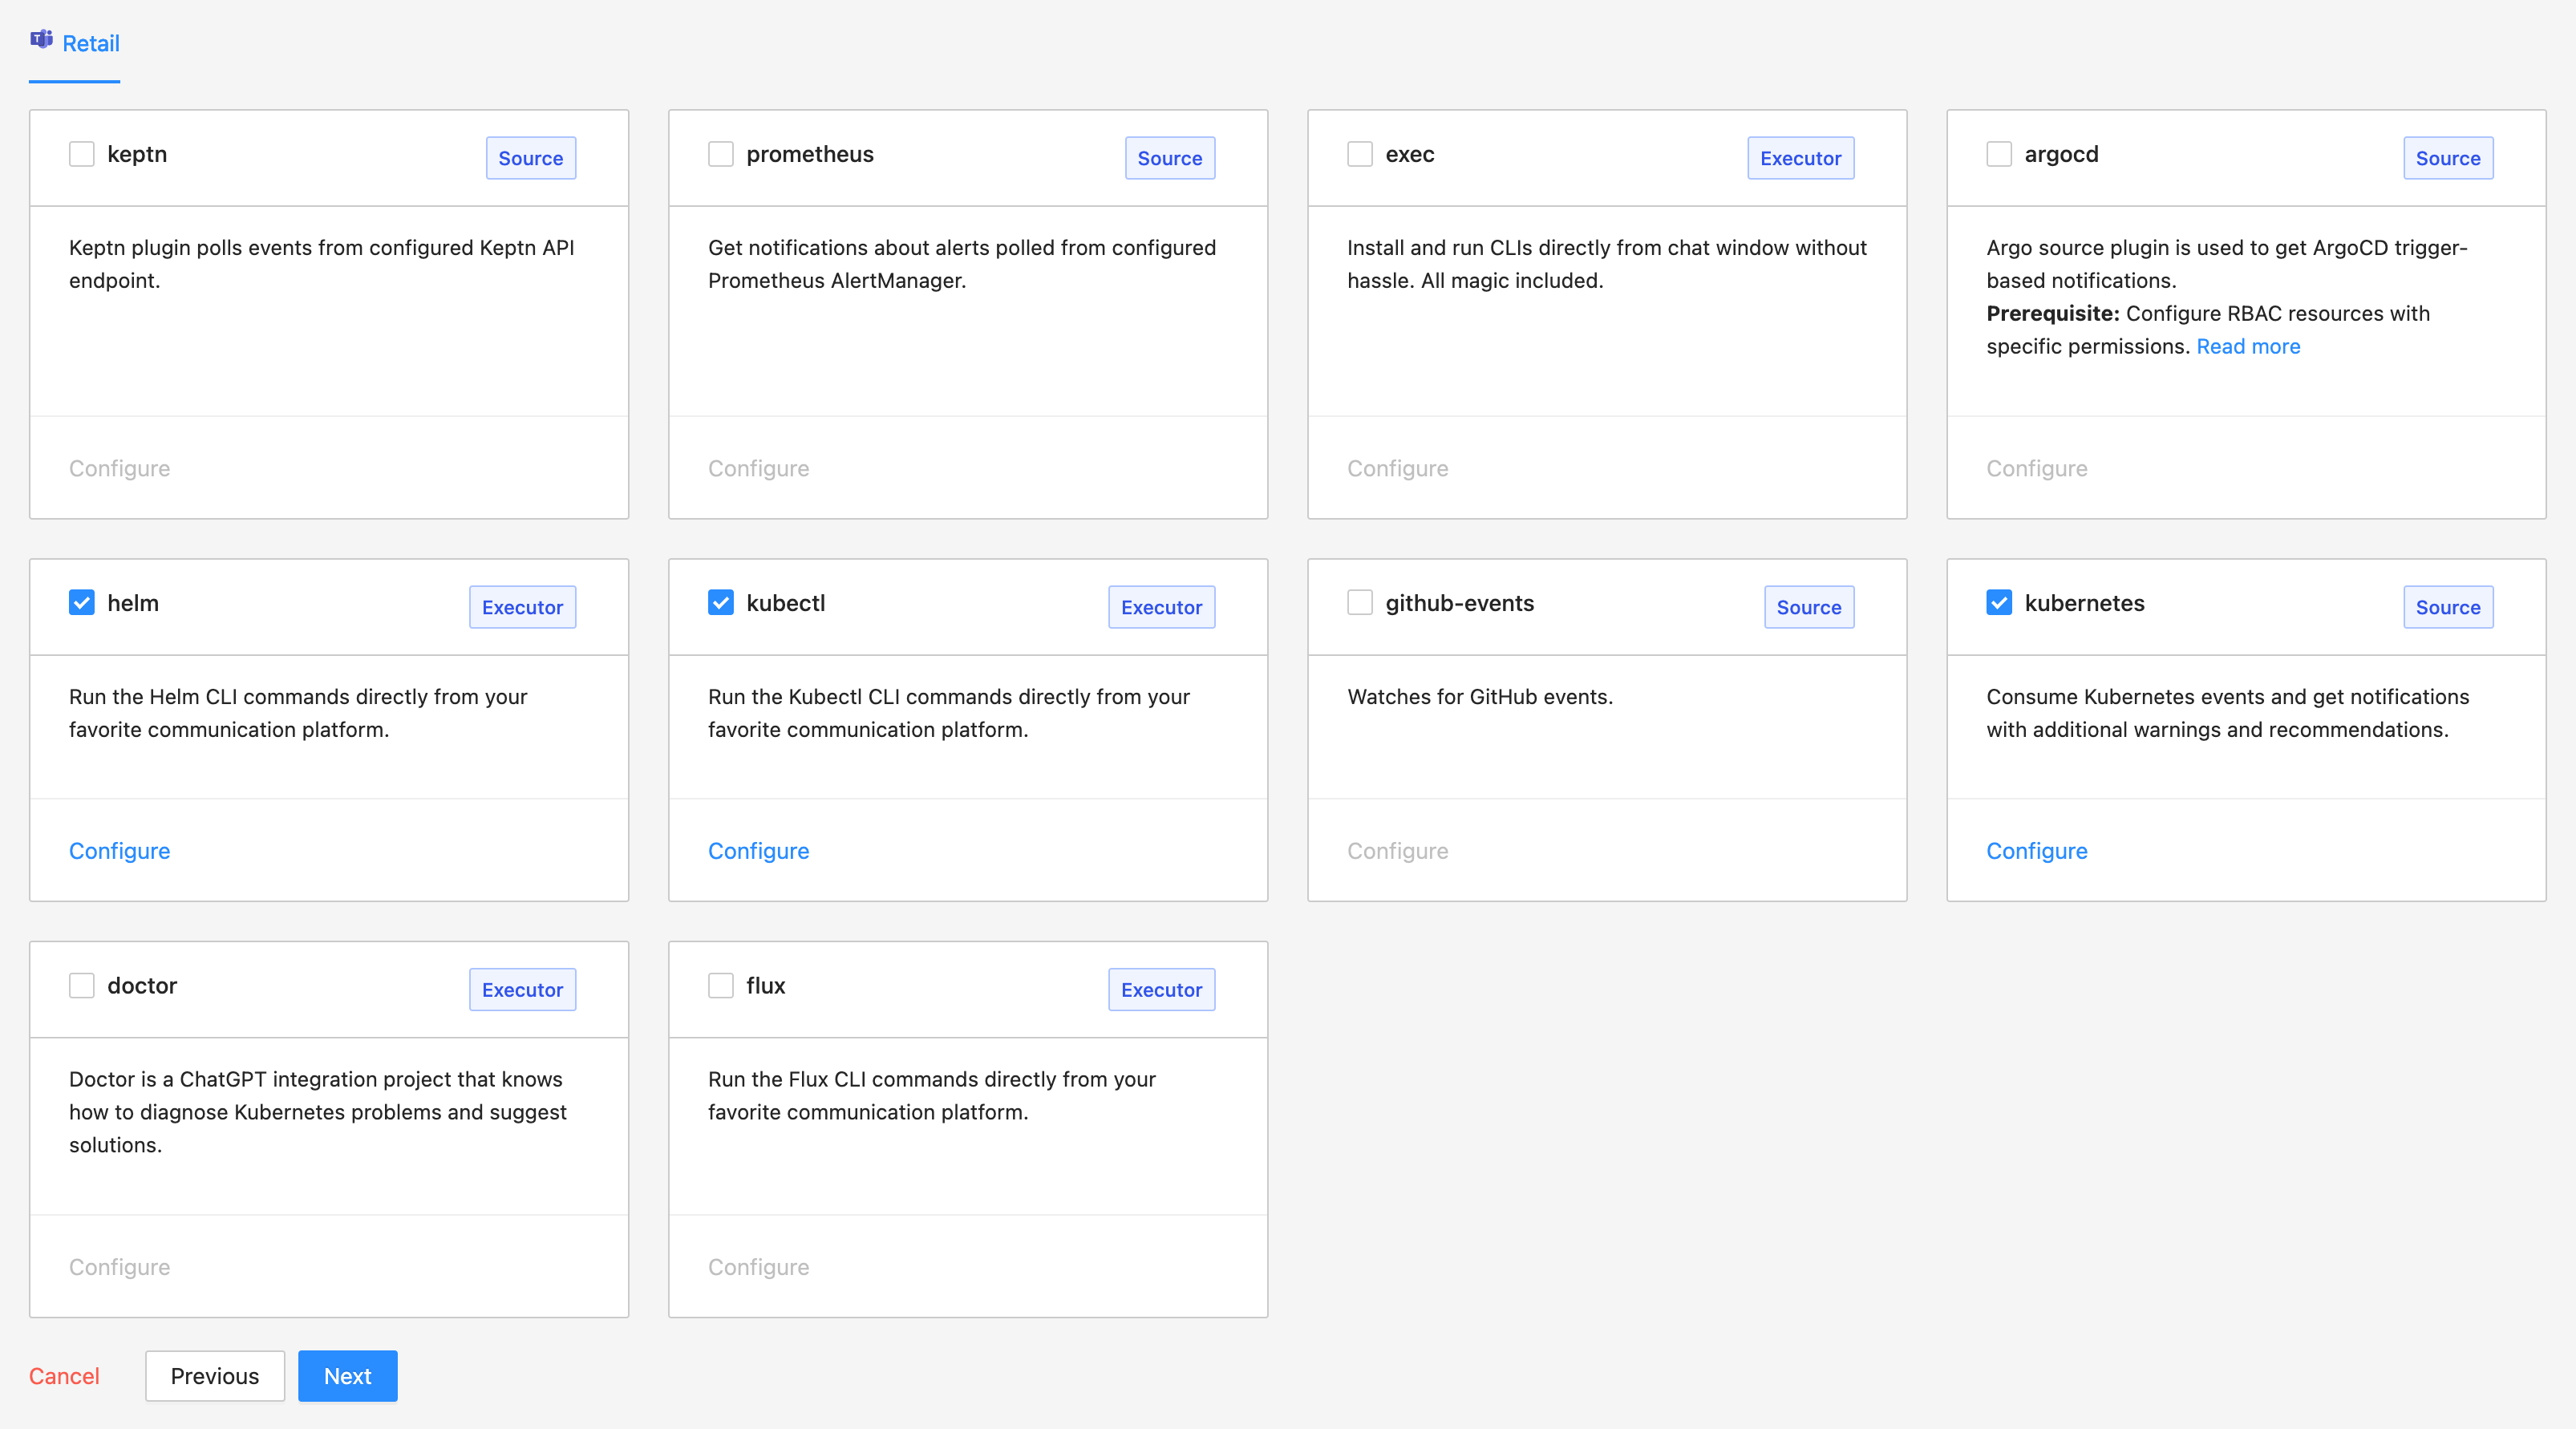Viewport: 2576px width, 1429px height.
Task: Click the disabled Configure on flux card
Action: [758, 1267]
